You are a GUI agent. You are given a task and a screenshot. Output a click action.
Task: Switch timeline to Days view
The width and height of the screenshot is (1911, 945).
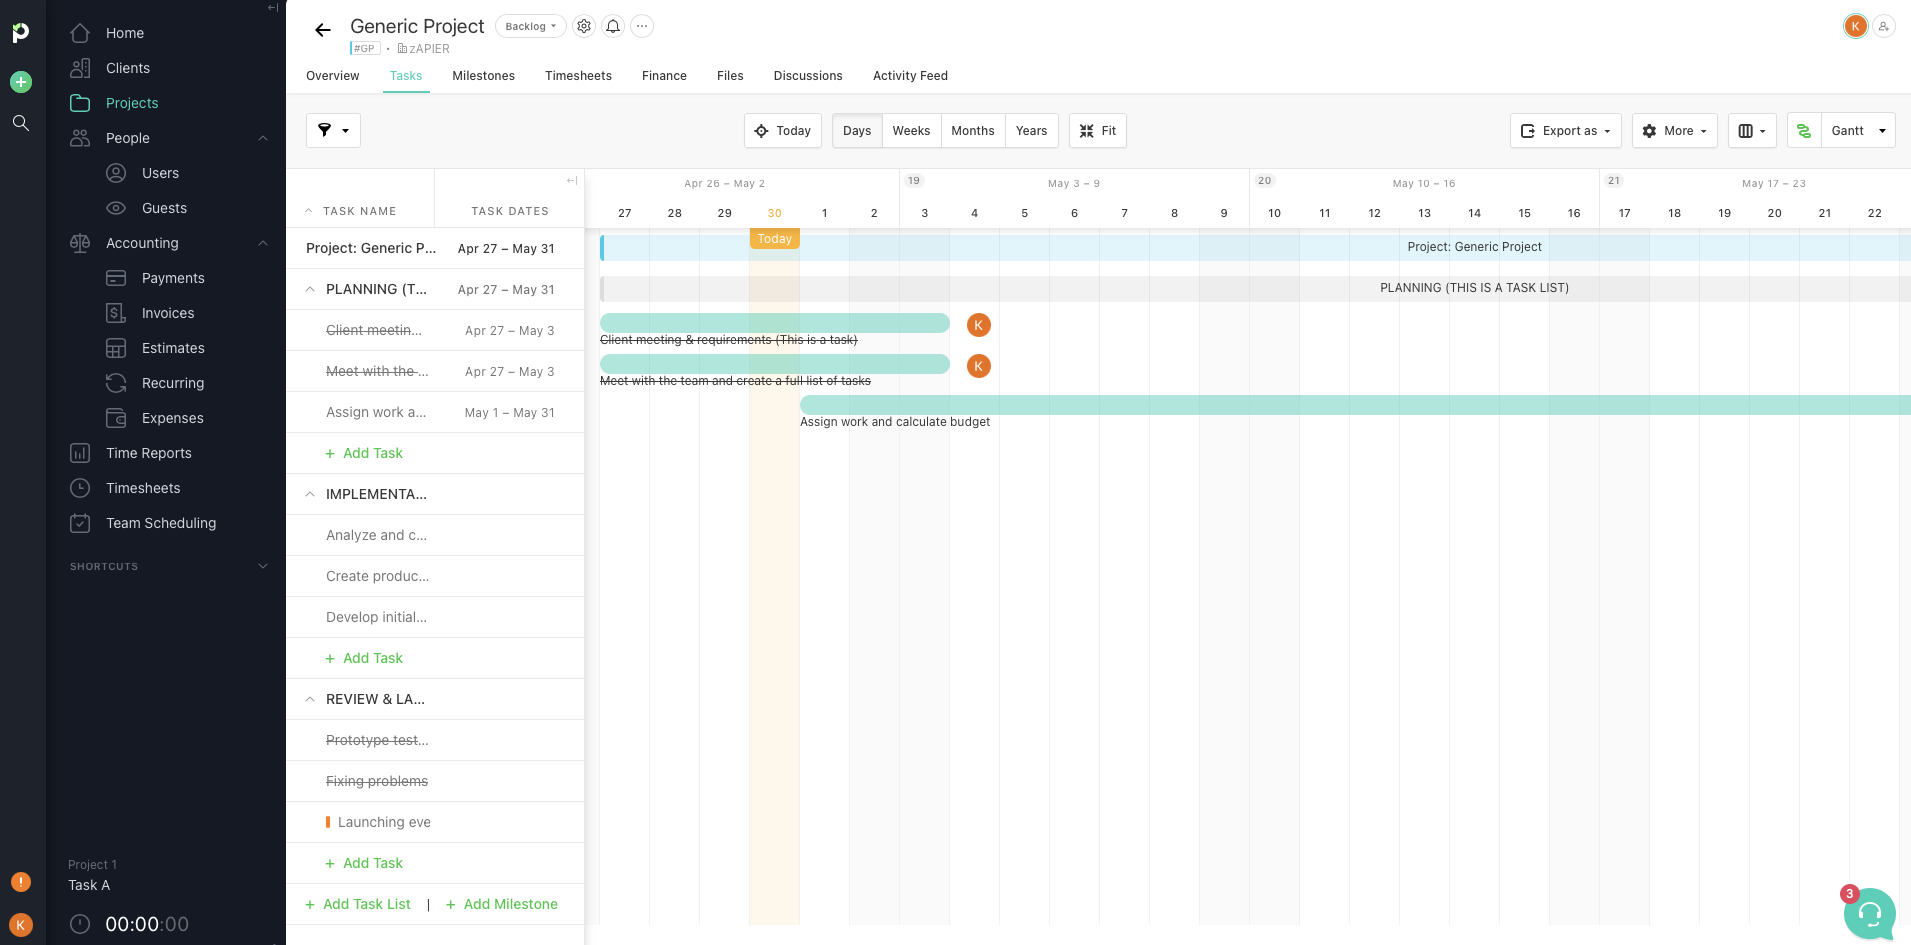[857, 131]
